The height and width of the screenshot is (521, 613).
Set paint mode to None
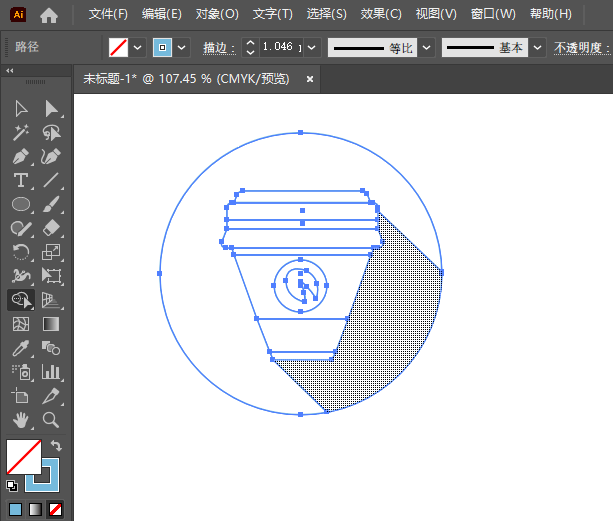pos(55,509)
